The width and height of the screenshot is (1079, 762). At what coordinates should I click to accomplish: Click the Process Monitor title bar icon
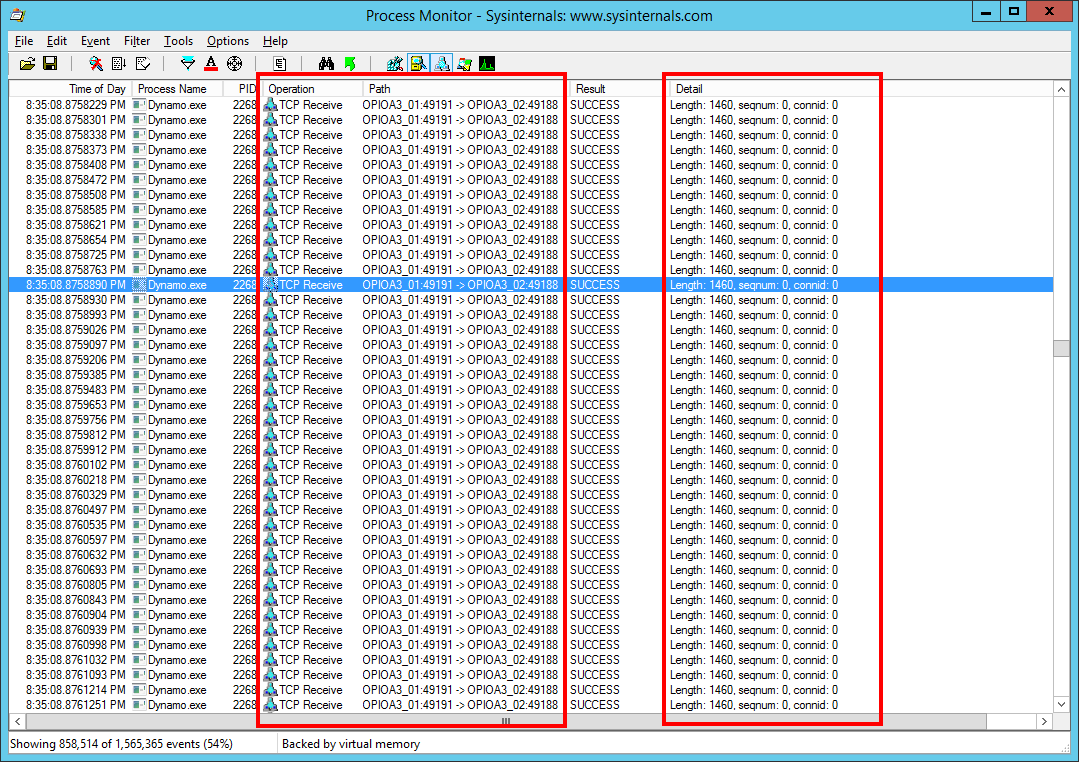coord(17,15)
